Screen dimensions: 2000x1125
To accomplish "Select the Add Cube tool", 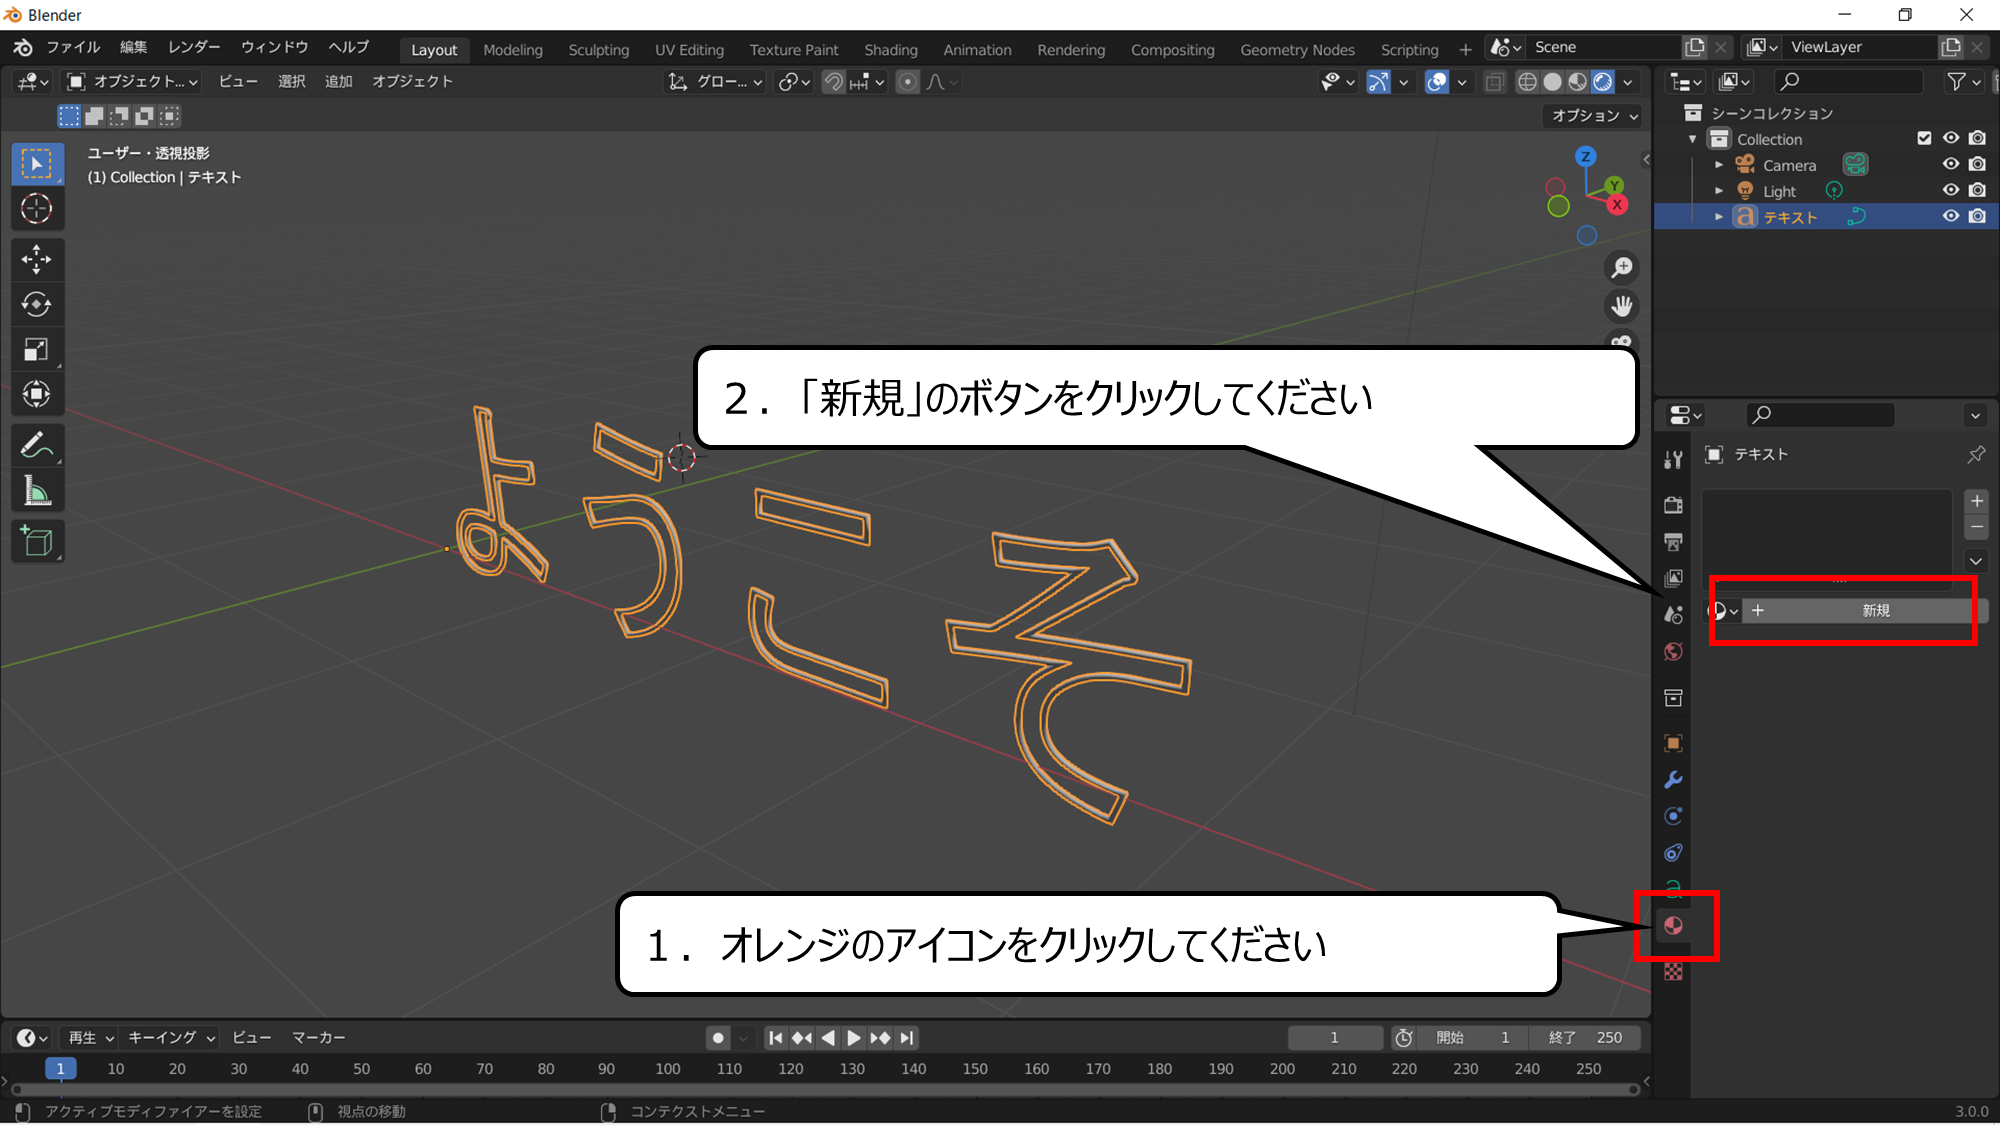I will (37, 541).
